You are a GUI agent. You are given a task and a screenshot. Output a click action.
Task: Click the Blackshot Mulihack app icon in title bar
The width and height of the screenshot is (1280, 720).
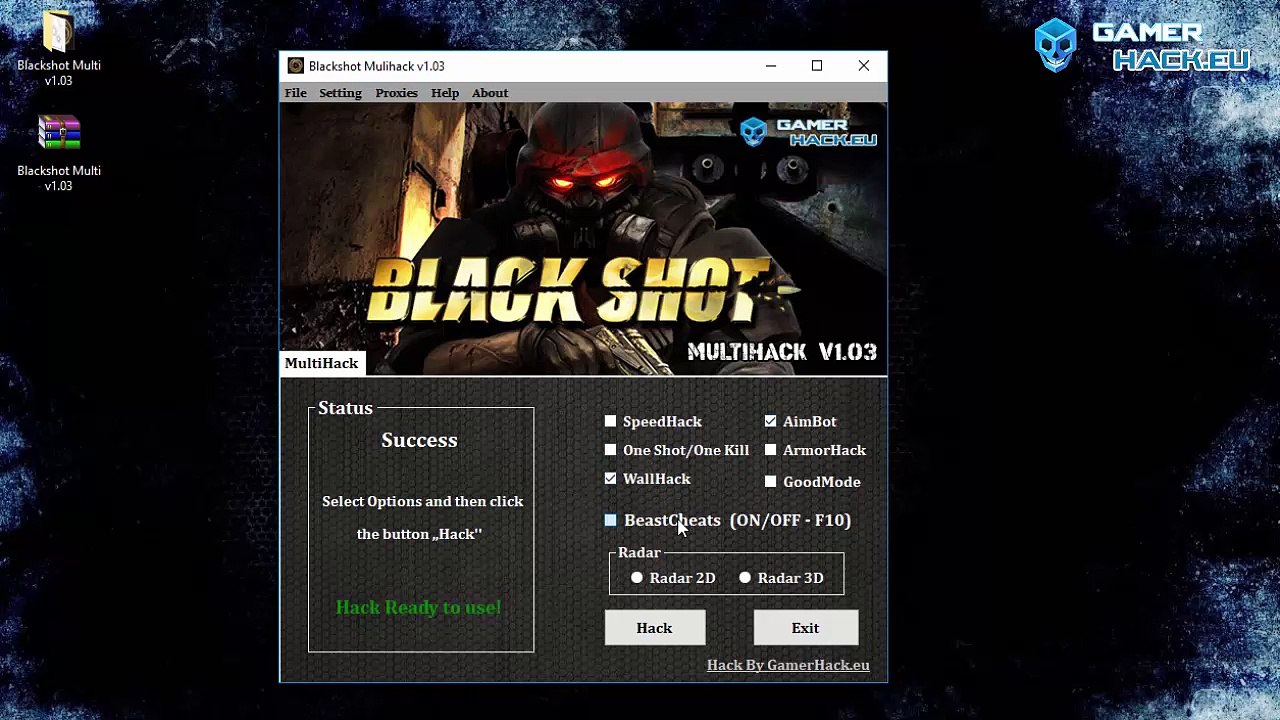295,66
